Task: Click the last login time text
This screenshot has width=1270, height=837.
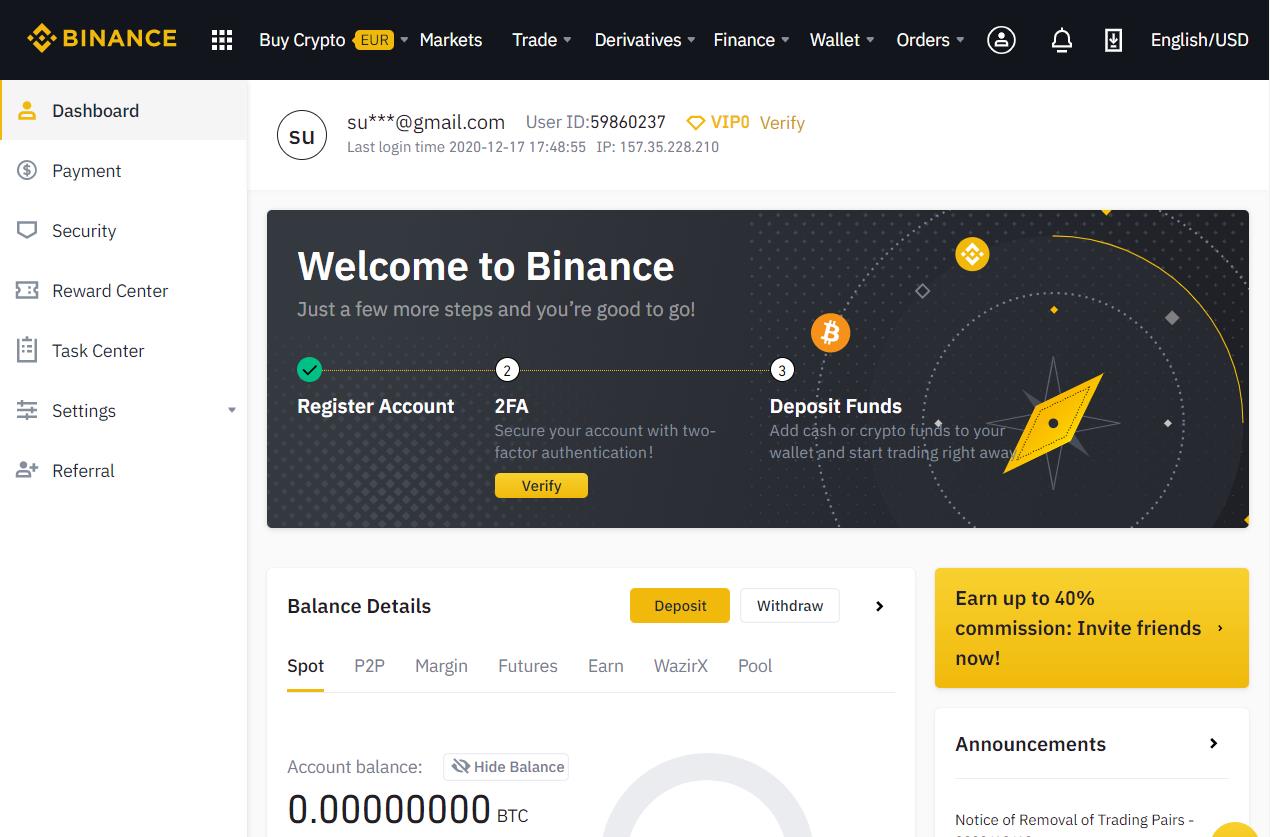Action: (466, 147)
